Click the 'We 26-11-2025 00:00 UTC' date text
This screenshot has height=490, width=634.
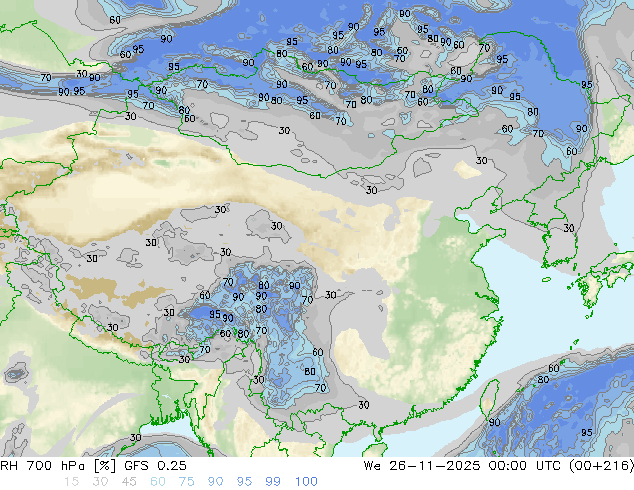pos(464,466)
